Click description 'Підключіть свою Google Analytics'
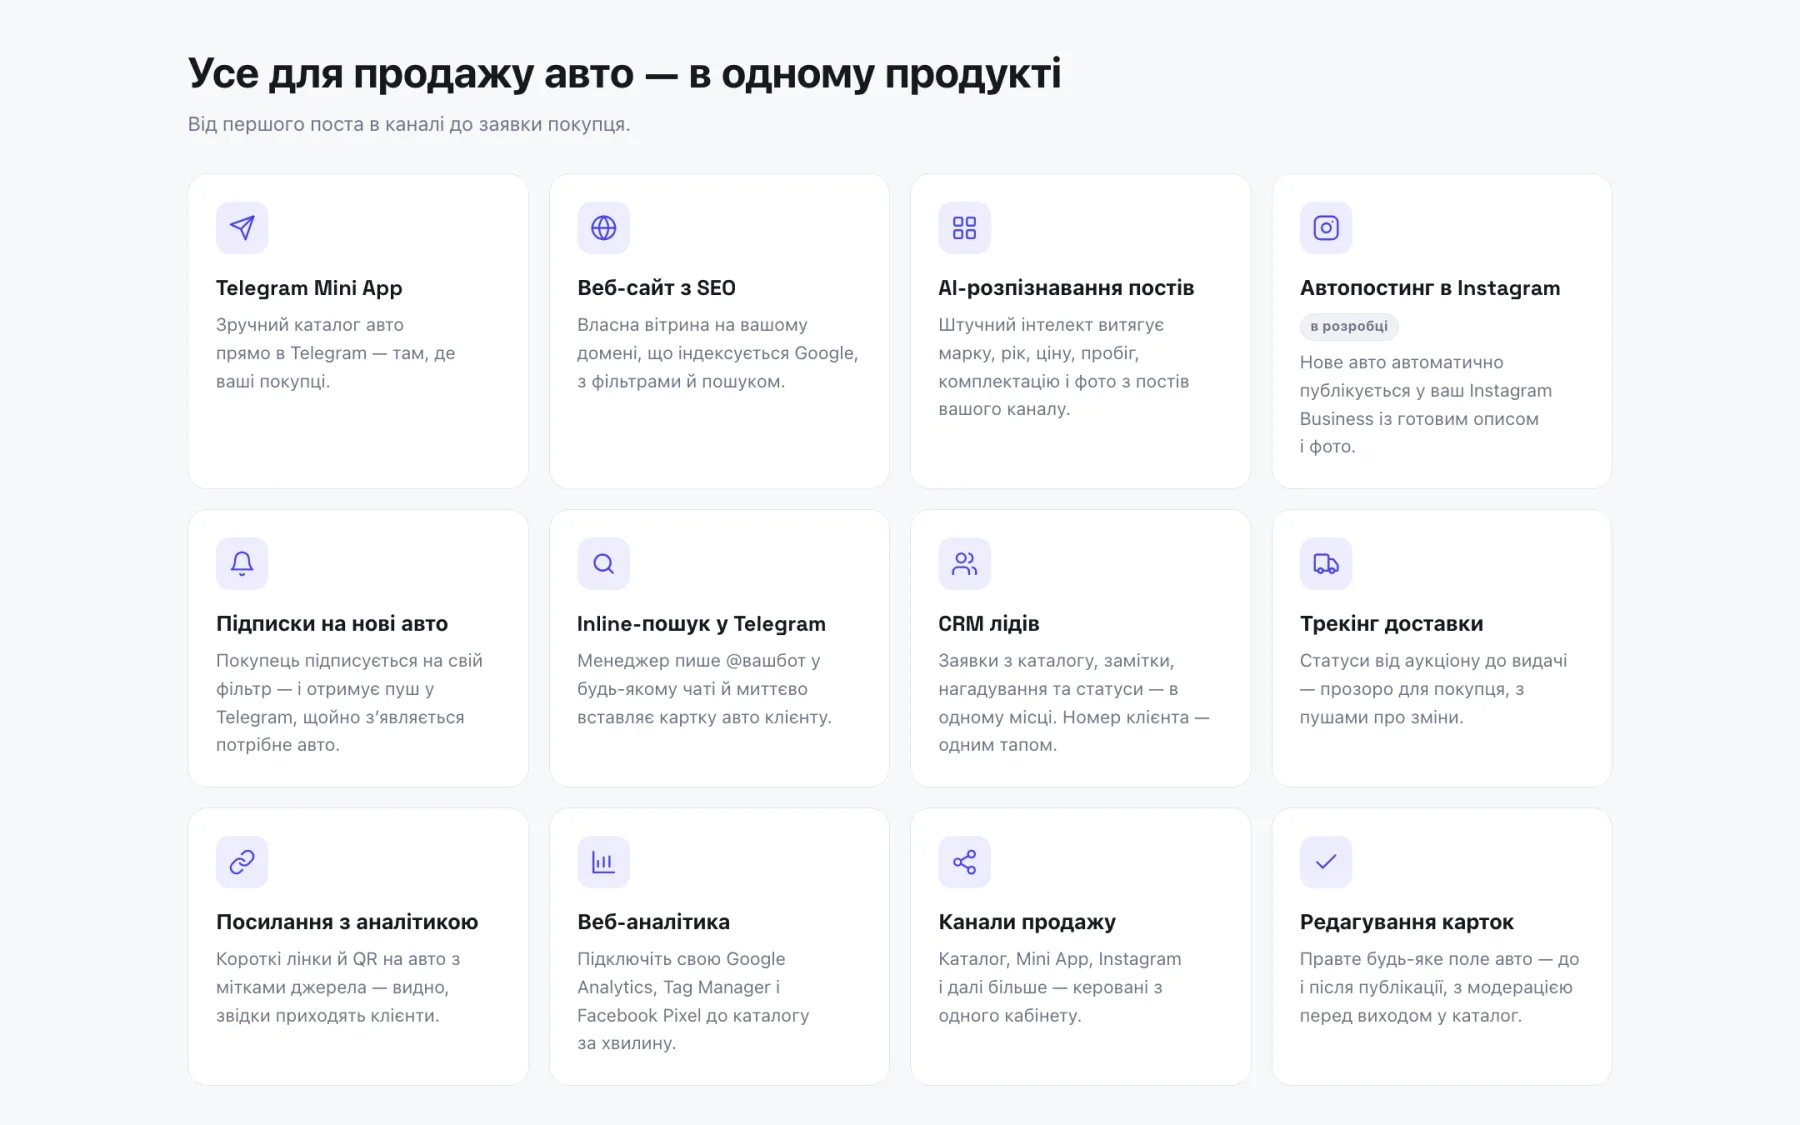Viewport: 1800px width, 1125px height. coord(693,1001)
